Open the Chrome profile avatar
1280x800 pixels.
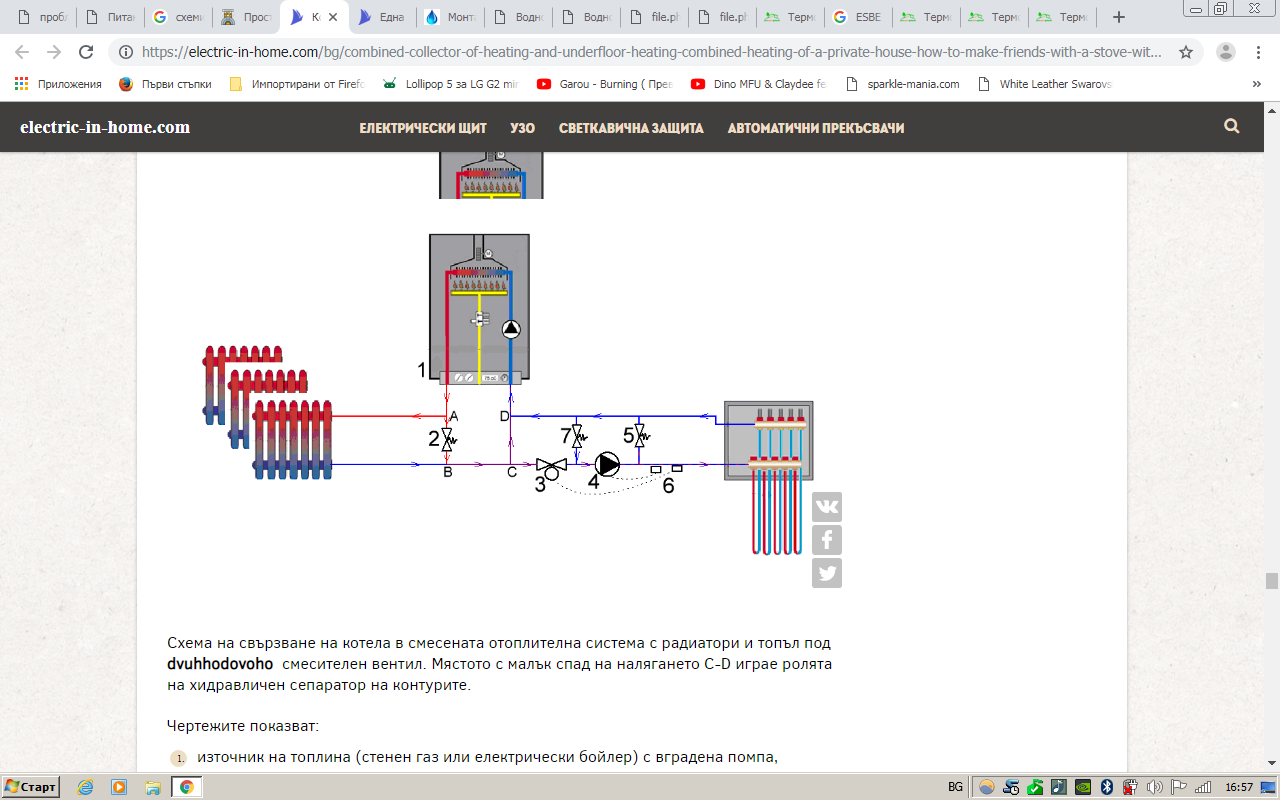pos(1225,52)
